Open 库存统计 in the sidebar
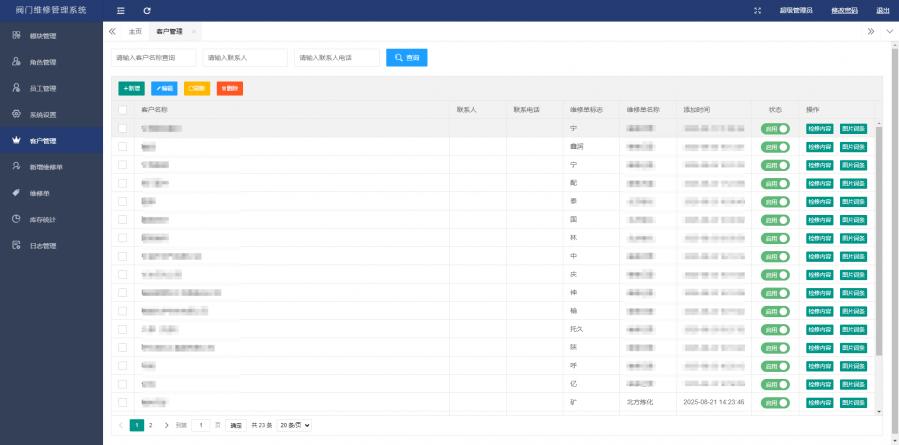899x445 pixels. point(42,219)
